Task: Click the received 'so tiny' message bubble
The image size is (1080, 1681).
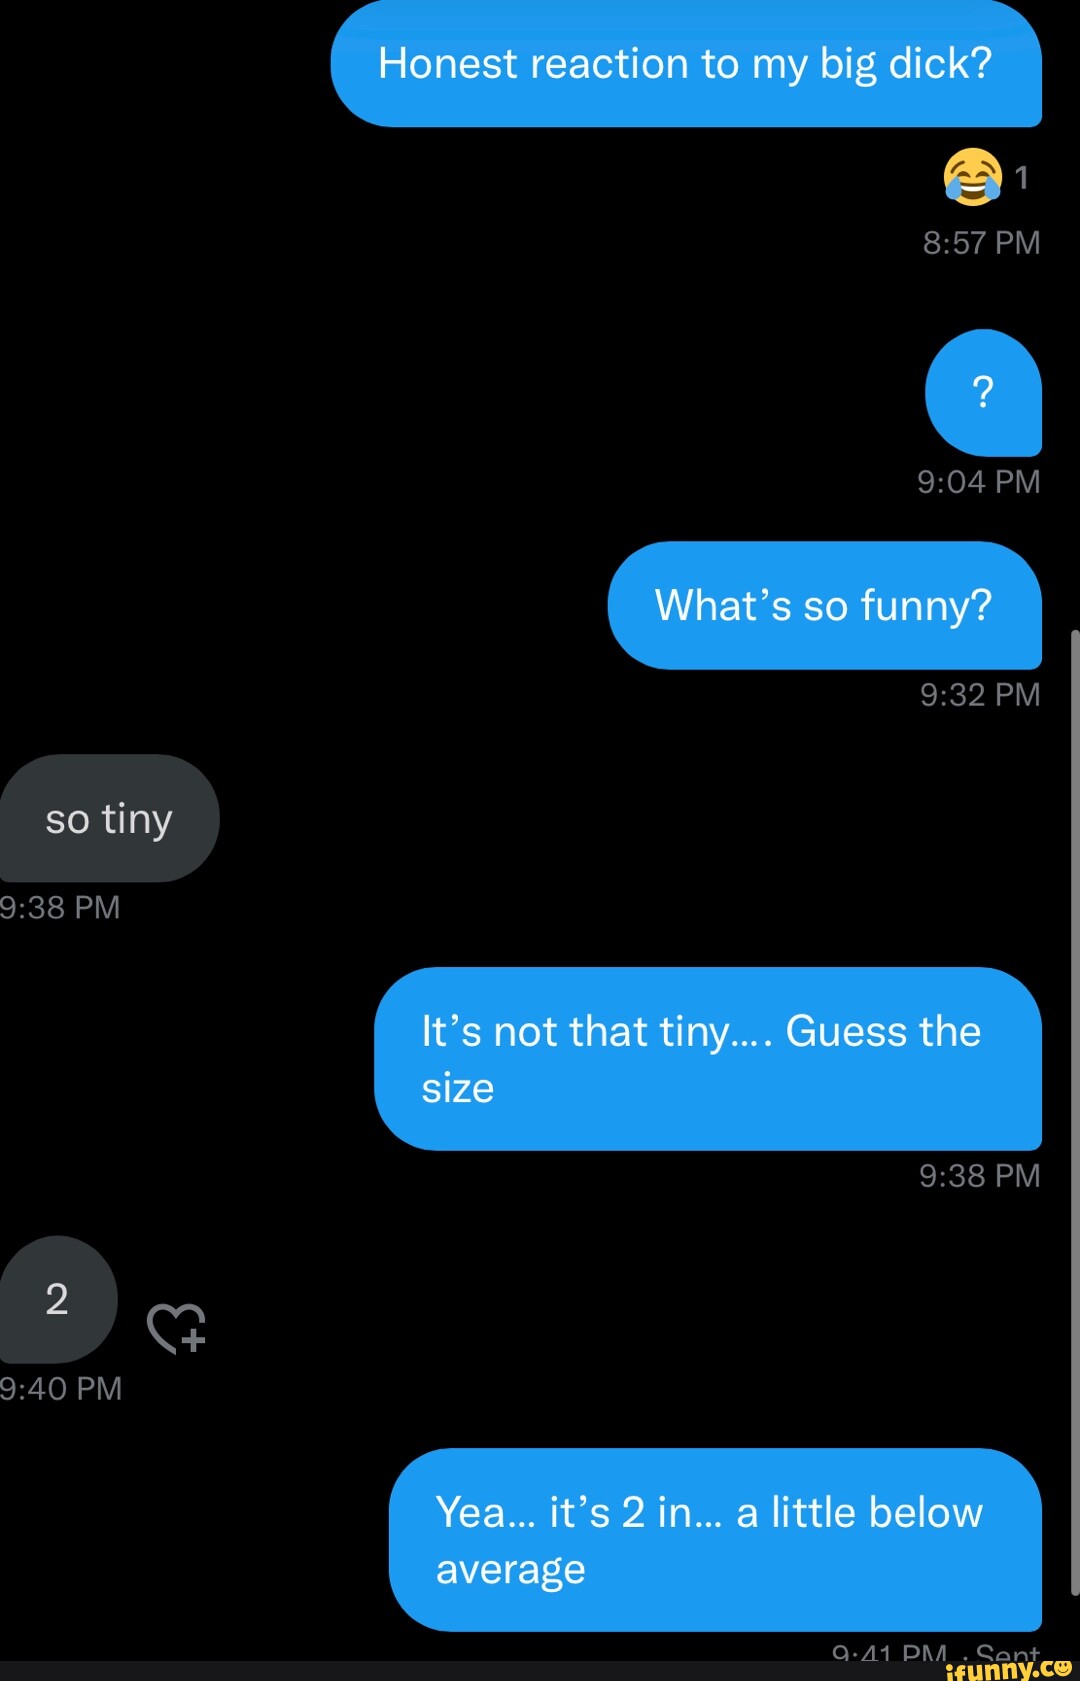Action: pos(109,818)
